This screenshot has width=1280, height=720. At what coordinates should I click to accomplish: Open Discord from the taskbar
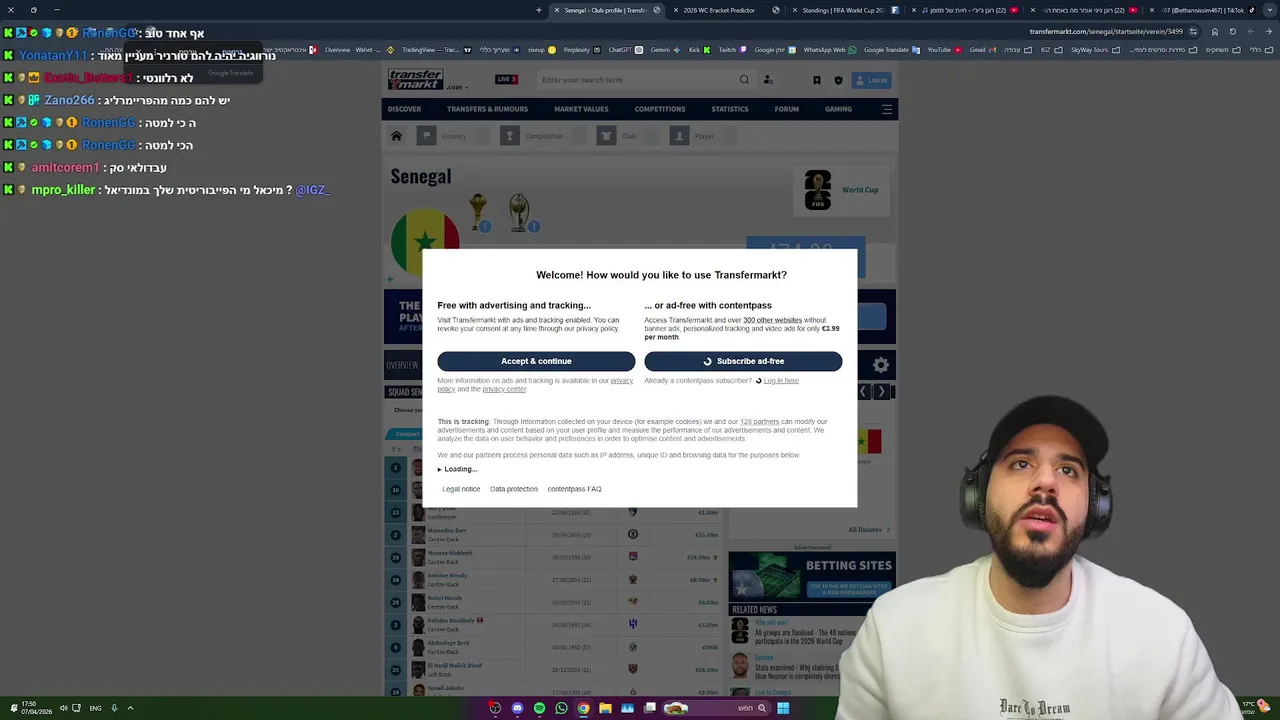(x=517, y=708)
